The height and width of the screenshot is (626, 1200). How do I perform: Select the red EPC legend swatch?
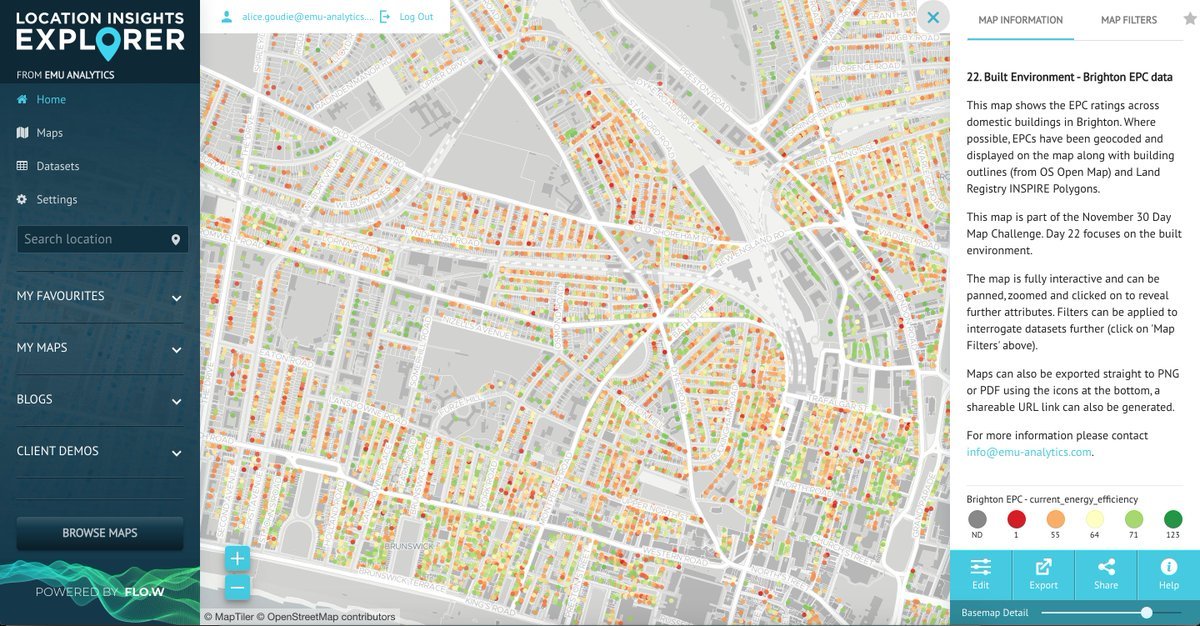1017,519
